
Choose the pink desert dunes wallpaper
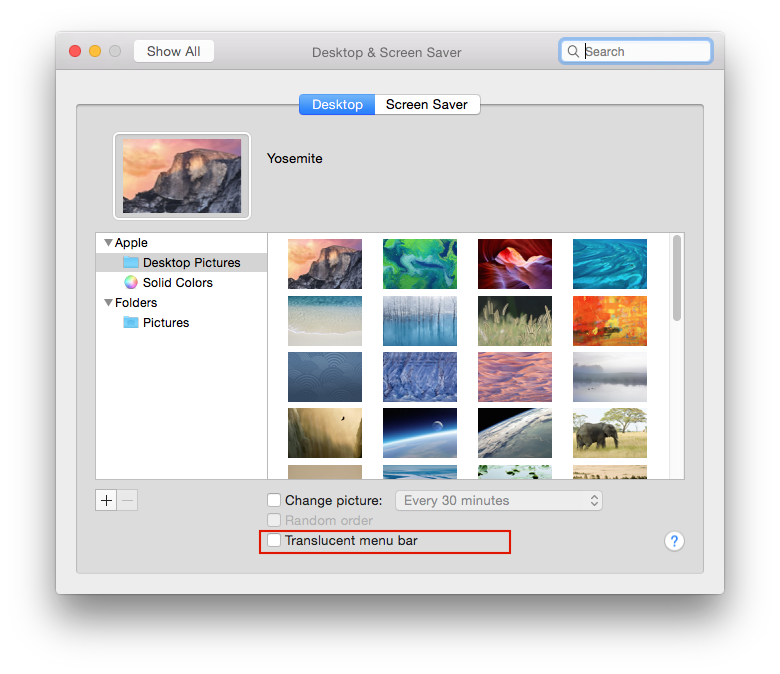pos(515,377)
